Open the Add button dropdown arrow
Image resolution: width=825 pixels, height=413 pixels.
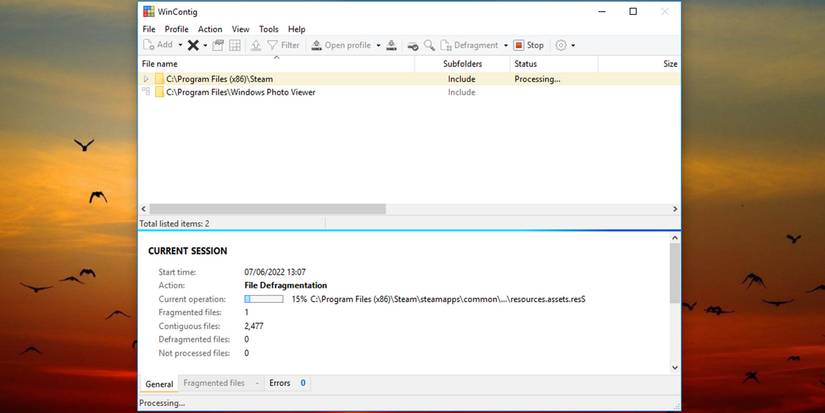pyautogui.click(x=180, y=45)
